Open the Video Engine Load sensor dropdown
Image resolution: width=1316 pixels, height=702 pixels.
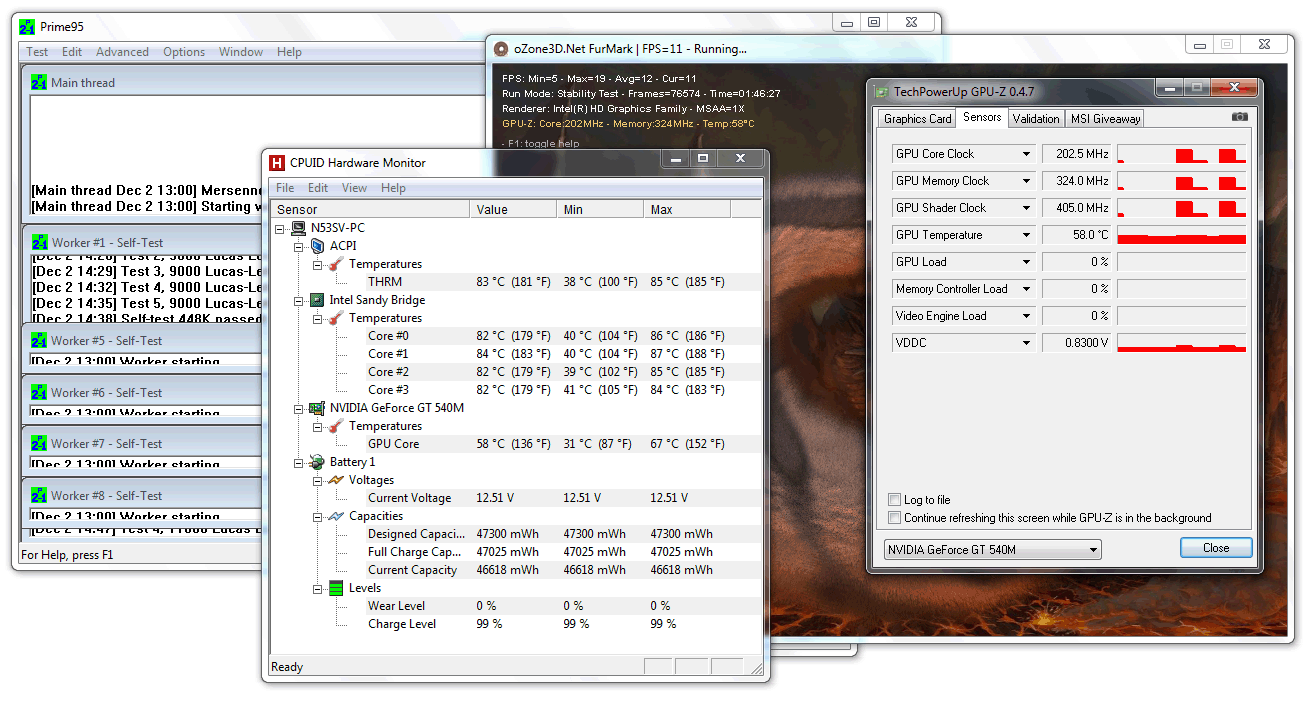click(1026, 316)
